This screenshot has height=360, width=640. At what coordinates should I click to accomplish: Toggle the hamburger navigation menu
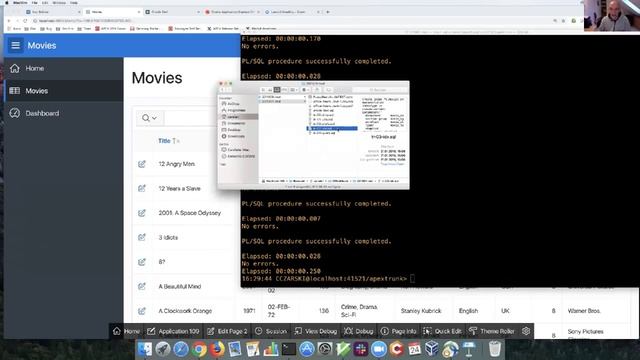tap(16, 45)
